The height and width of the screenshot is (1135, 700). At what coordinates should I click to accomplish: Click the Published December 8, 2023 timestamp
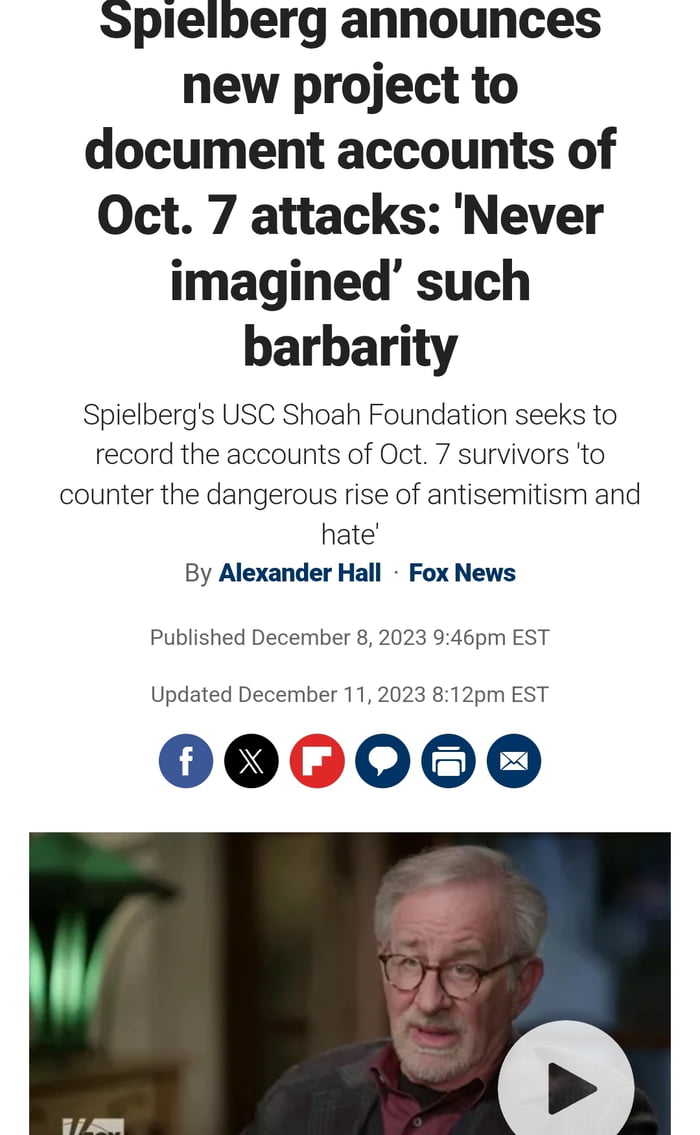tap(350, 638)
